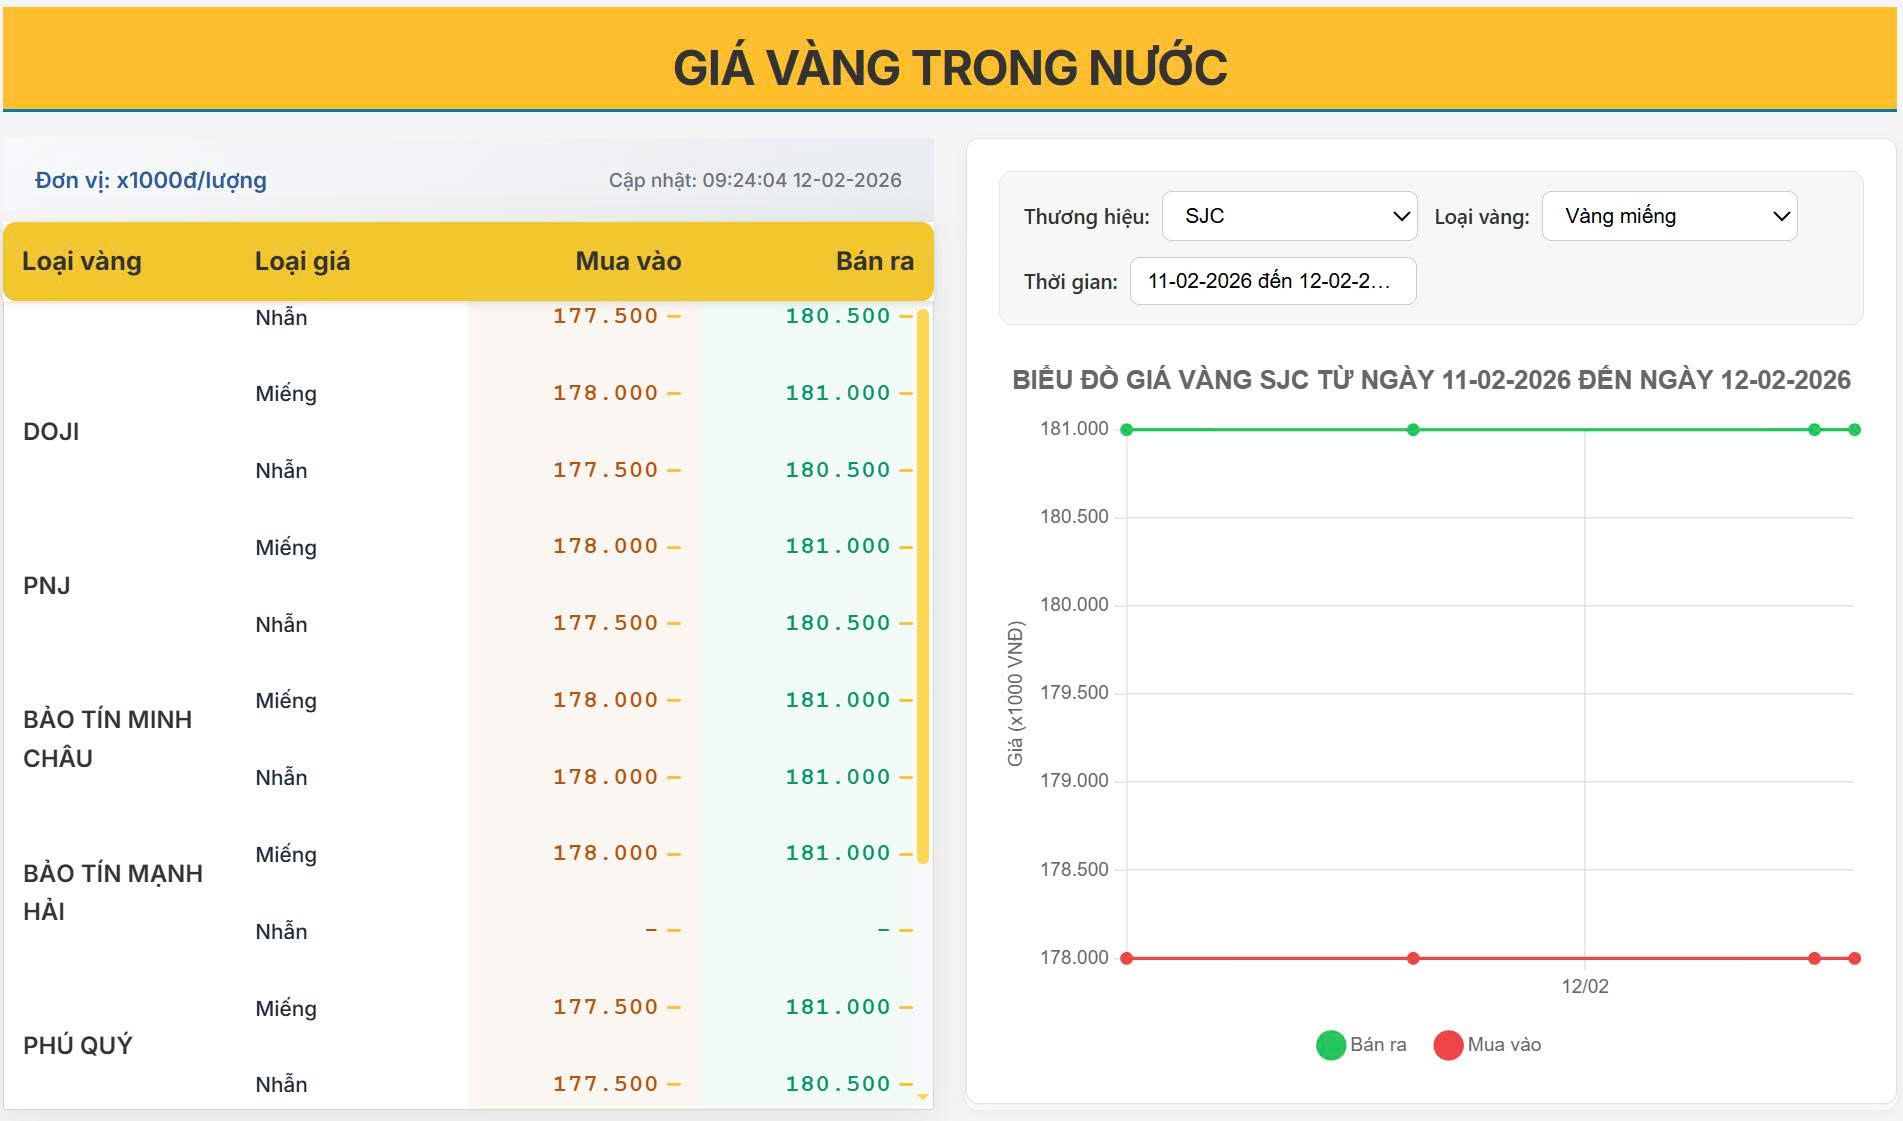Toggle the Bán ra legend item

pyautogui.click(x=1362, y=1045)
